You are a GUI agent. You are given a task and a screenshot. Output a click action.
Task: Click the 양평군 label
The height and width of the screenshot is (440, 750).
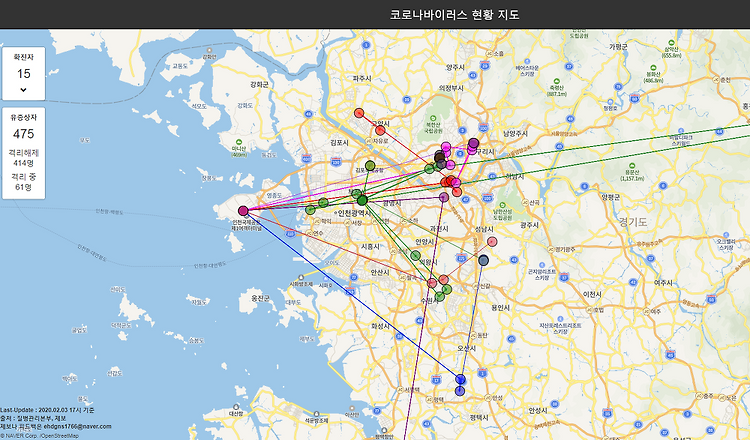[610, 197]
